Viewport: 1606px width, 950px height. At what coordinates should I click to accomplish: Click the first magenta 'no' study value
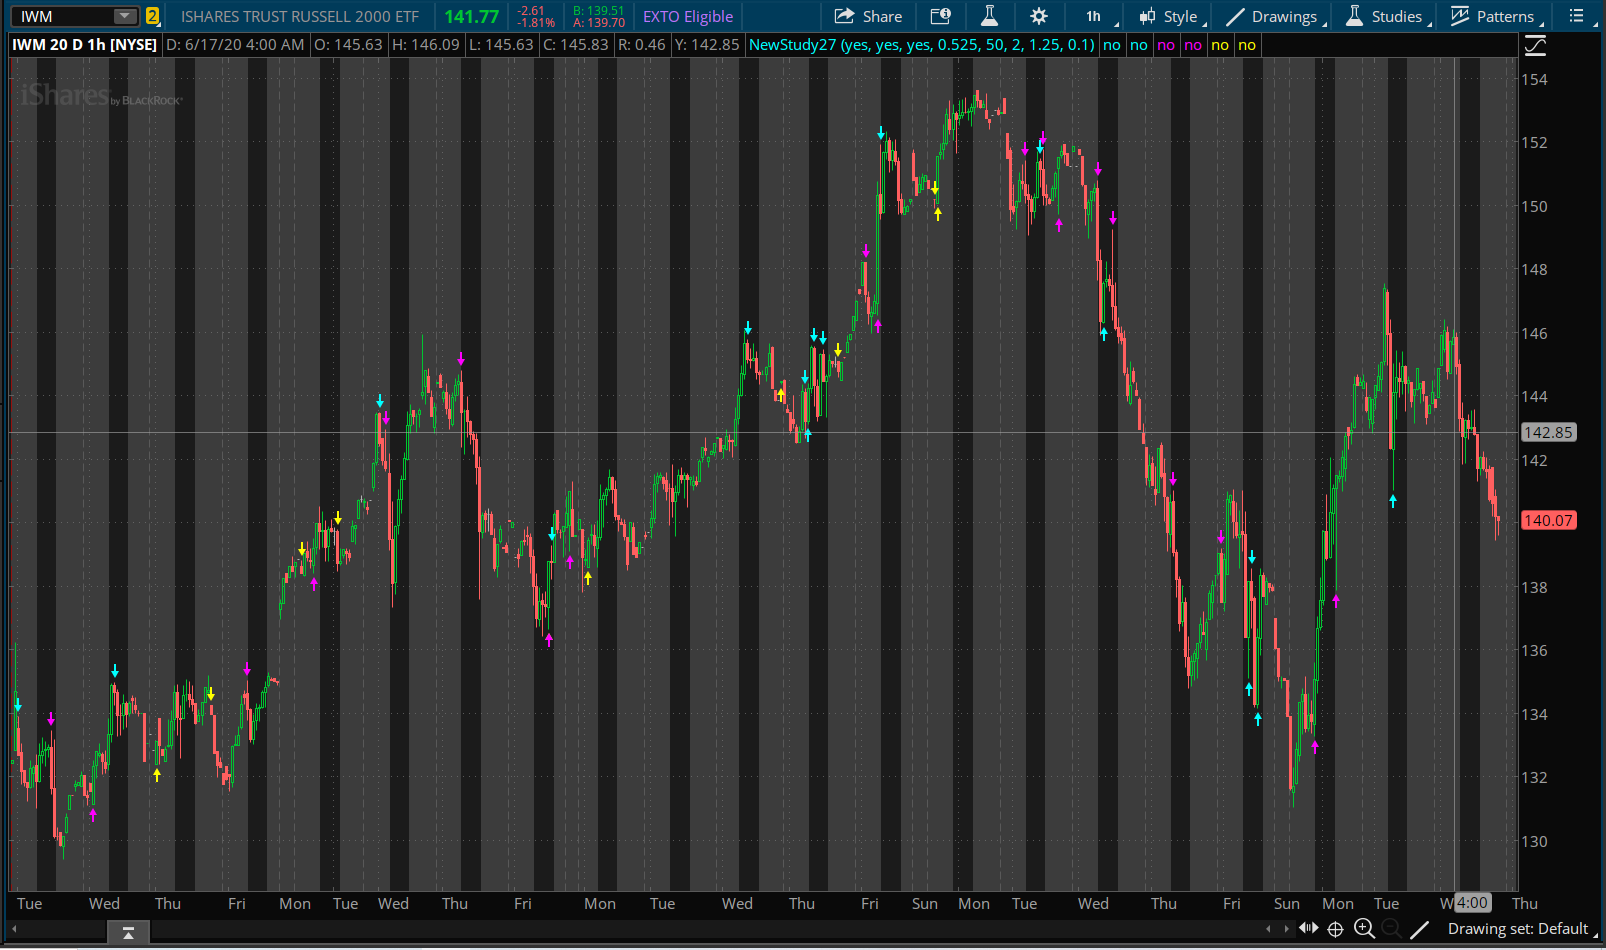coord(1165,45)
